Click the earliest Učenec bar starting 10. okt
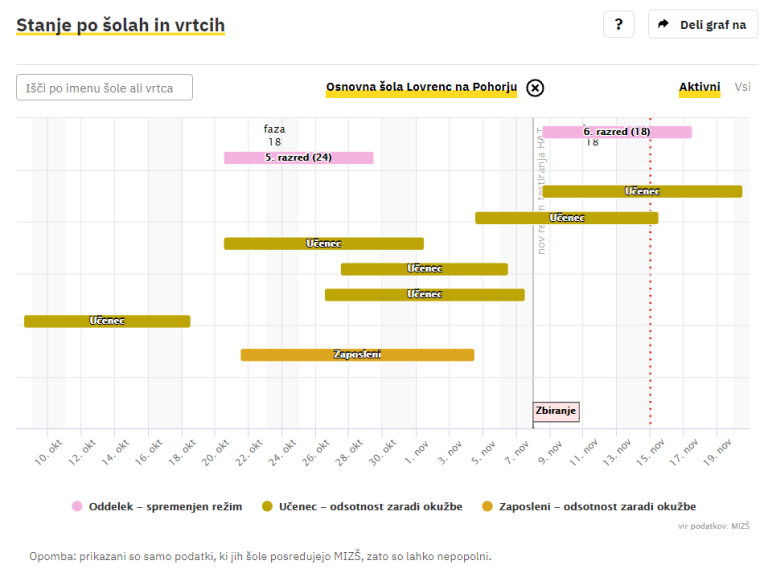Screen dimensions: 768x585 106,321
